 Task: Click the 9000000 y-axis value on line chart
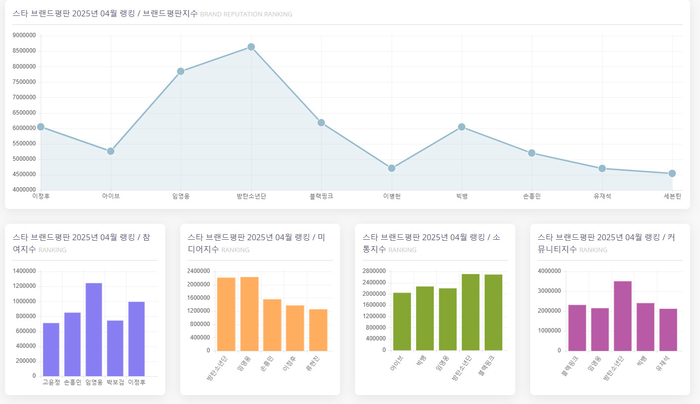pyautogui.click(x=24, y=35)
